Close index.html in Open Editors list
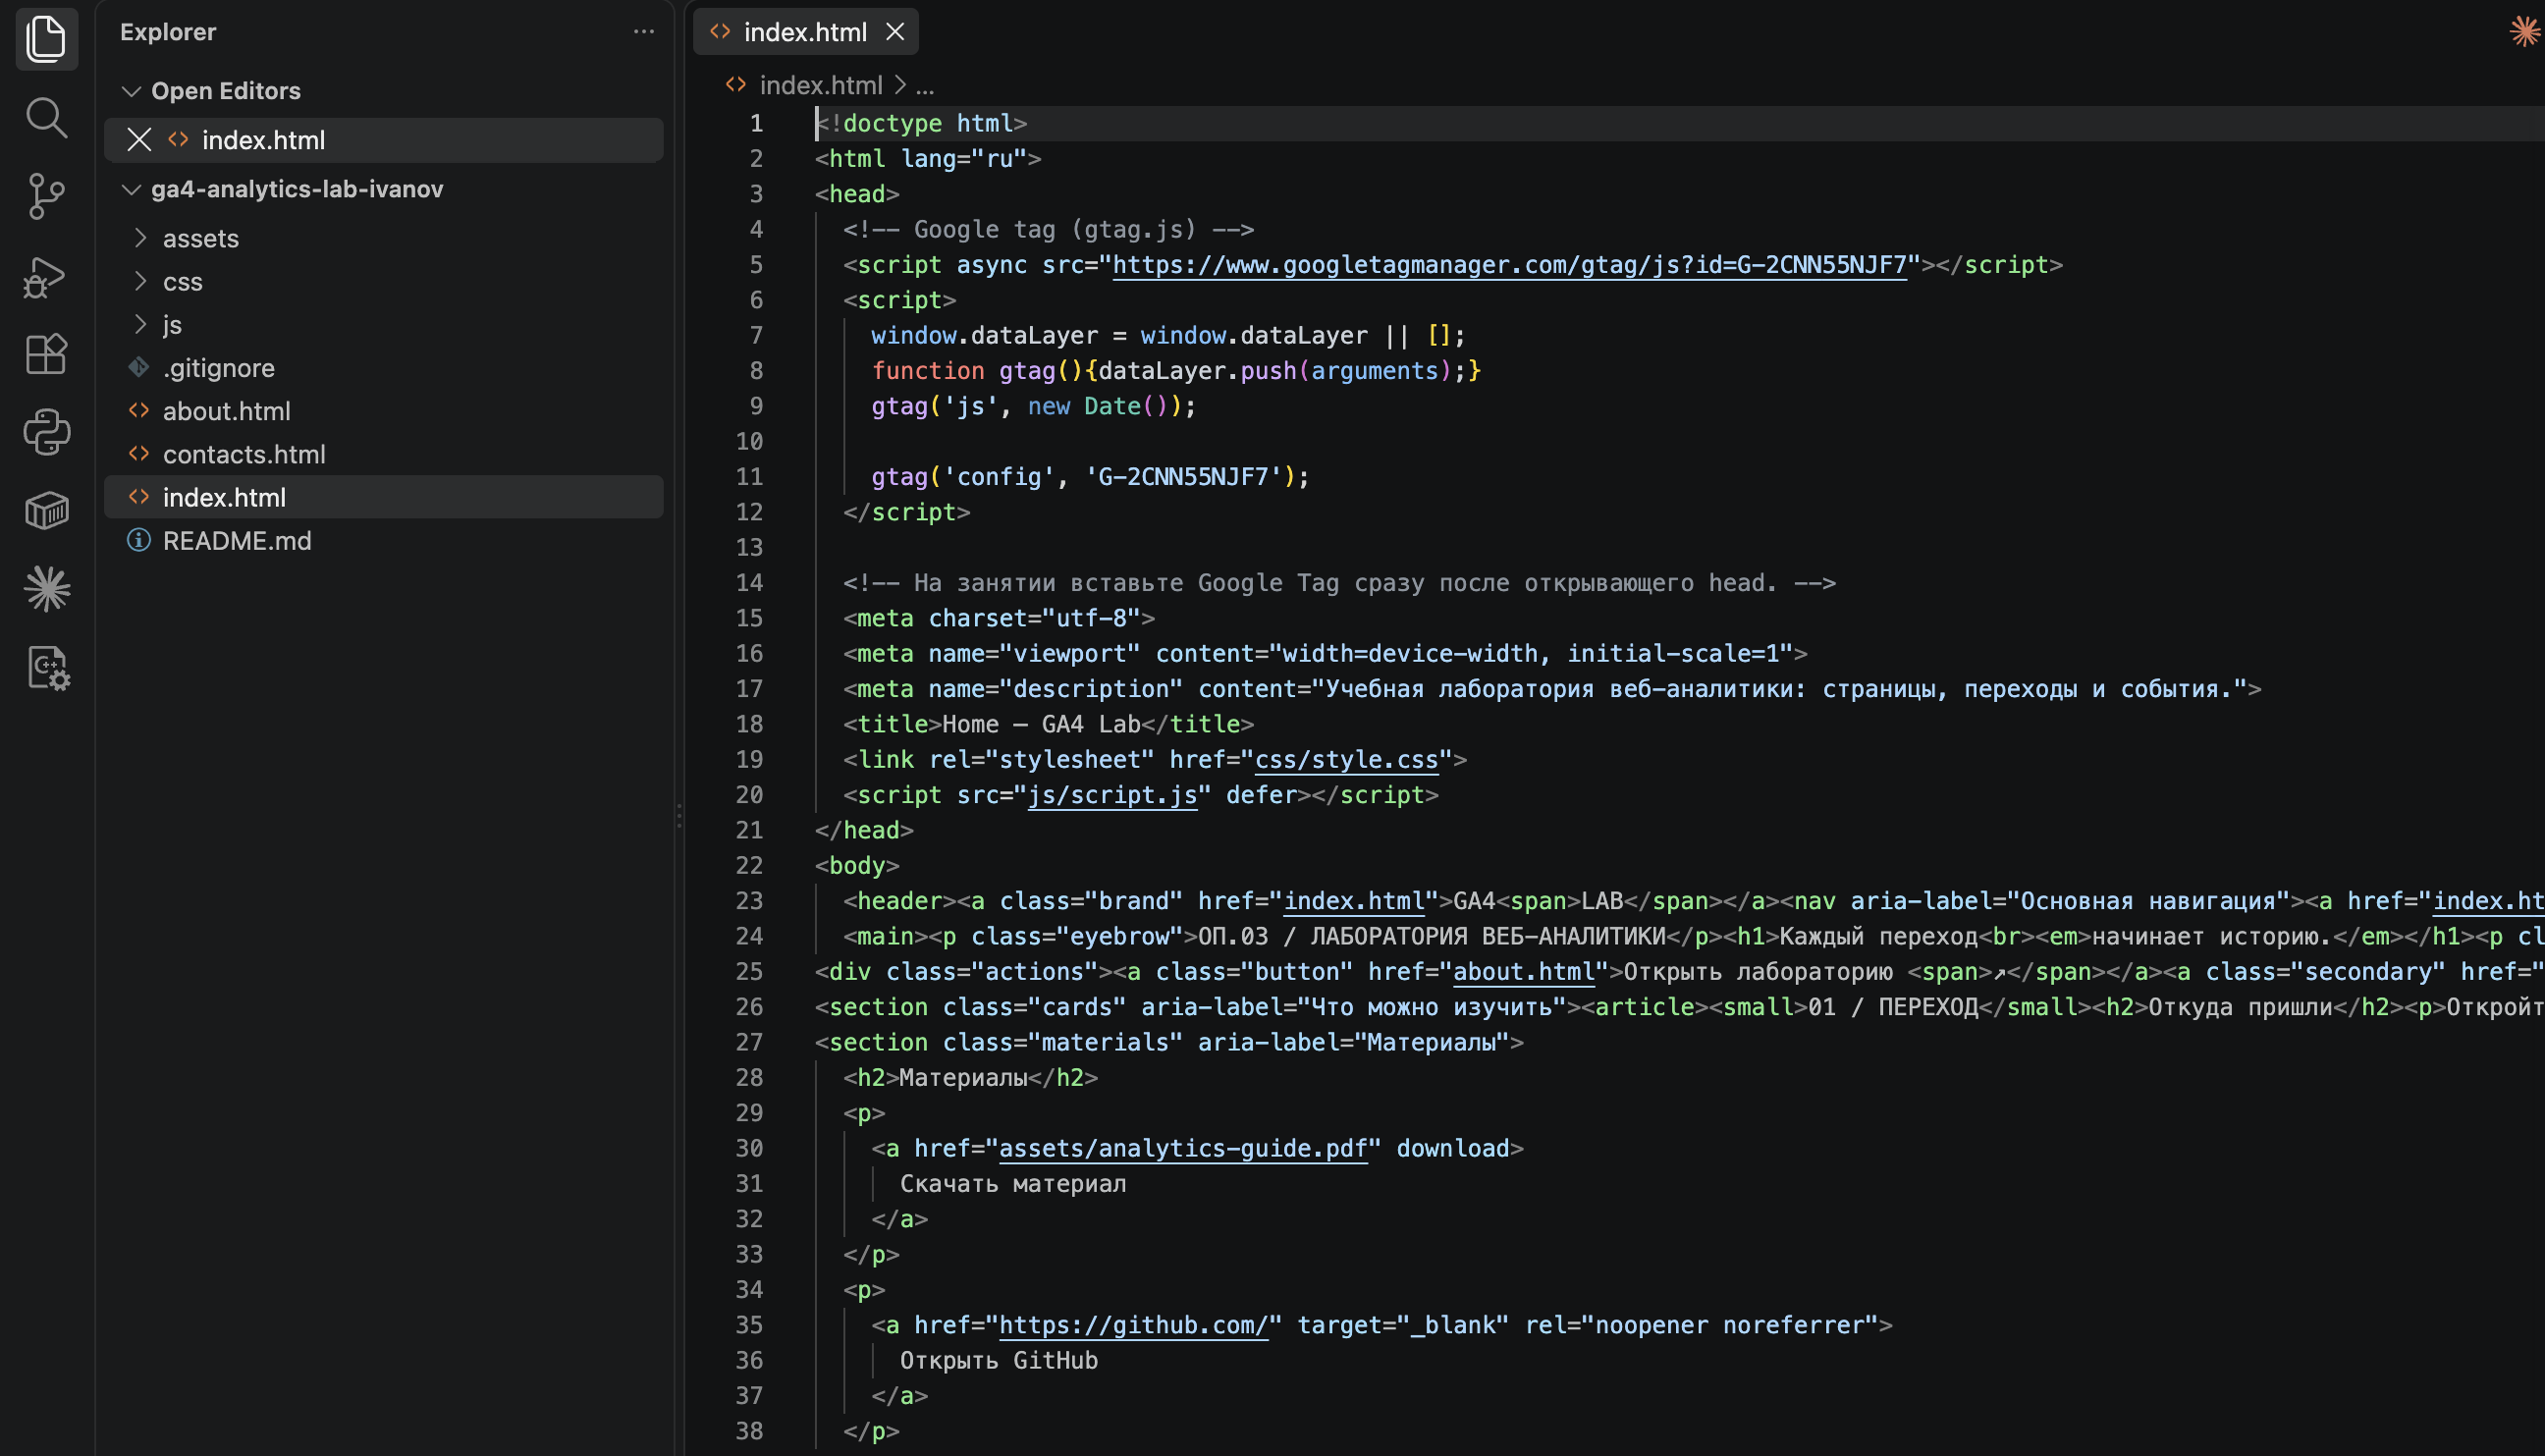 139,140
